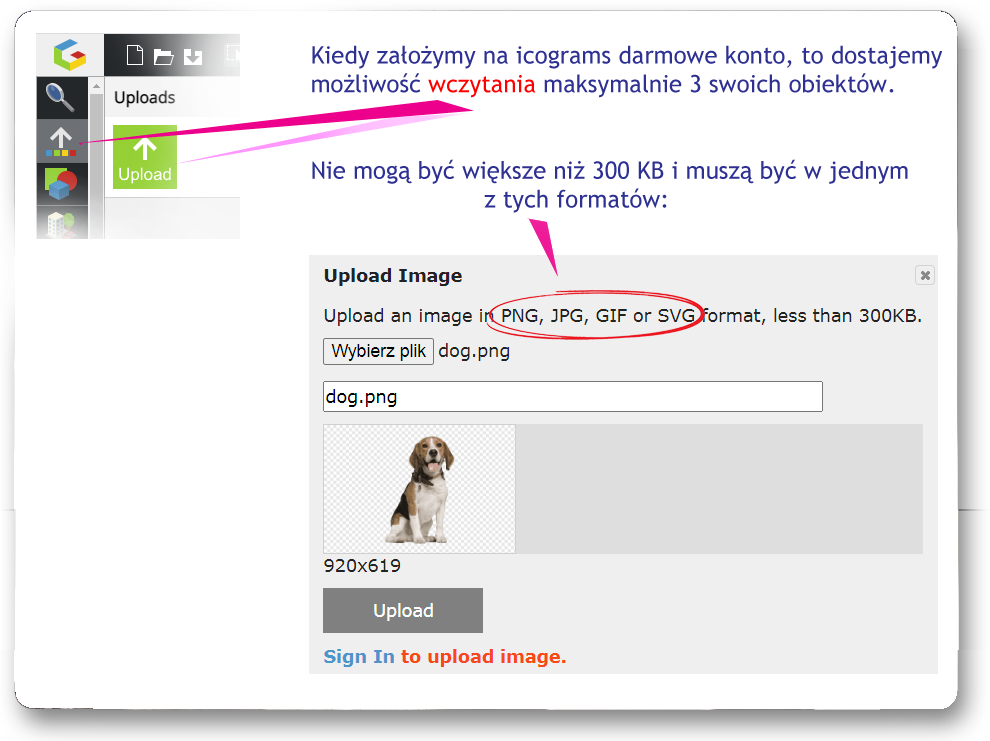The height and width of the screenshot is (741, 990).
Task: Create a new blank document
Action: tap(134, 55)
